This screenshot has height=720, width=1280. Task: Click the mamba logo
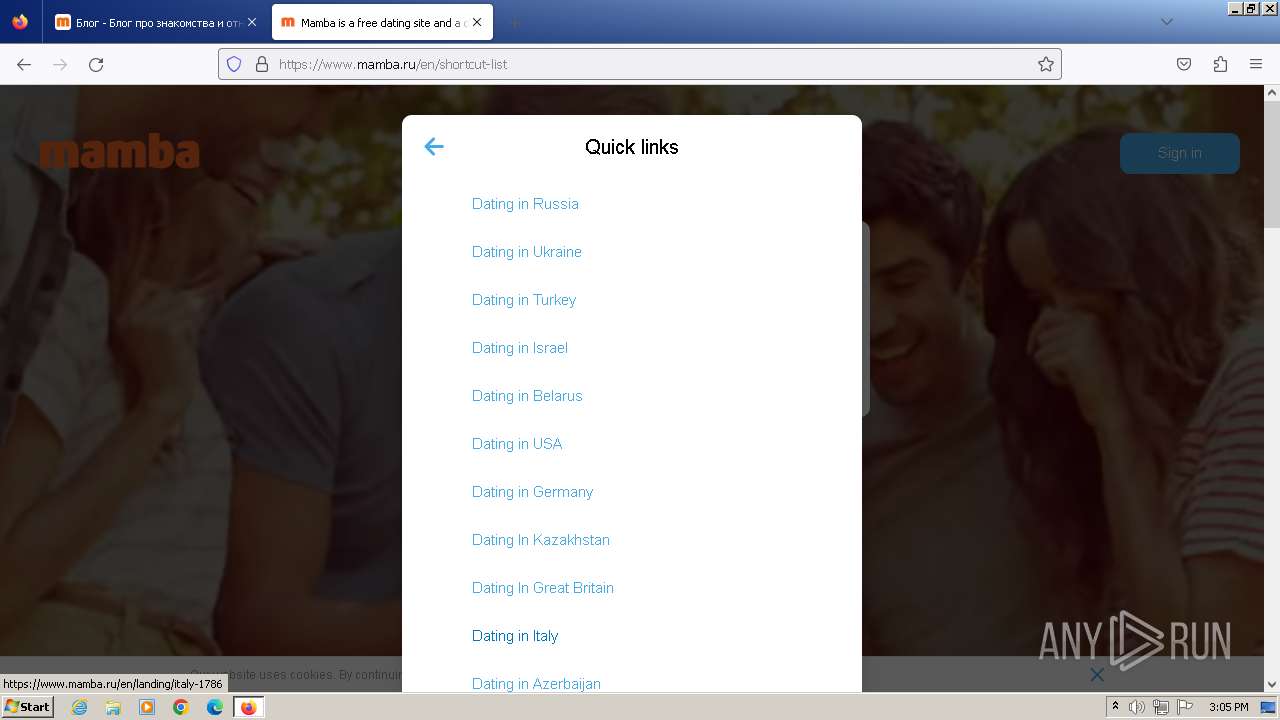click(x=120, y=152)
